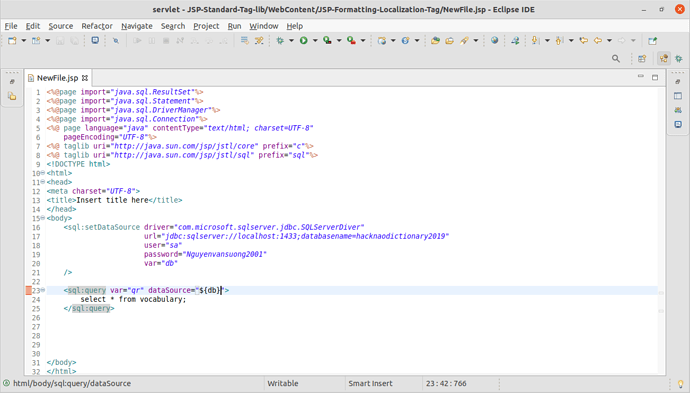Click the External Tools run icon
The width and height of the screenshot is (690, 393).
tap(351, 40)
